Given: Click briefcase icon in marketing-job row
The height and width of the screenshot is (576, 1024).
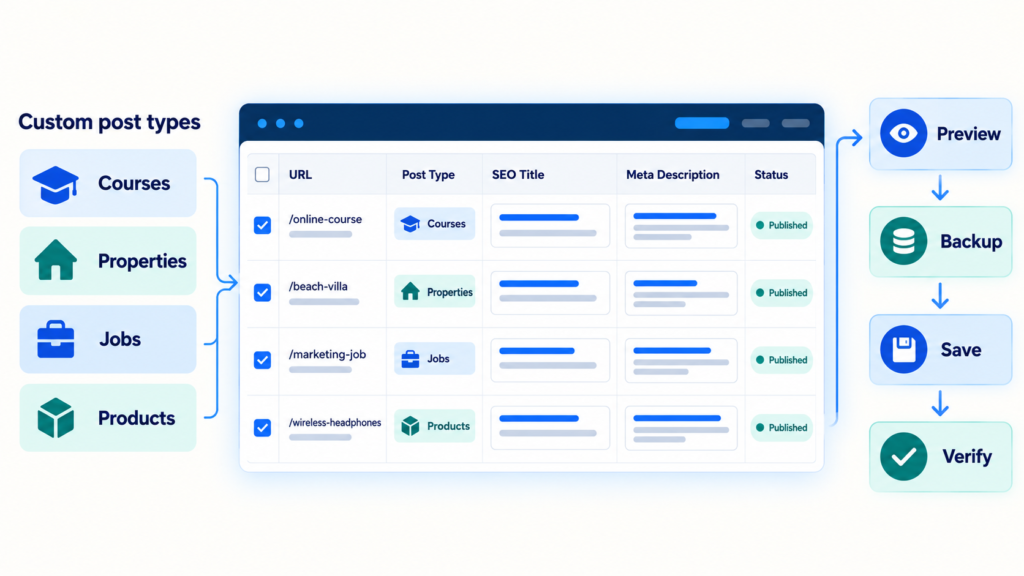Looking at the screenshot, I should tap(410, 359).
